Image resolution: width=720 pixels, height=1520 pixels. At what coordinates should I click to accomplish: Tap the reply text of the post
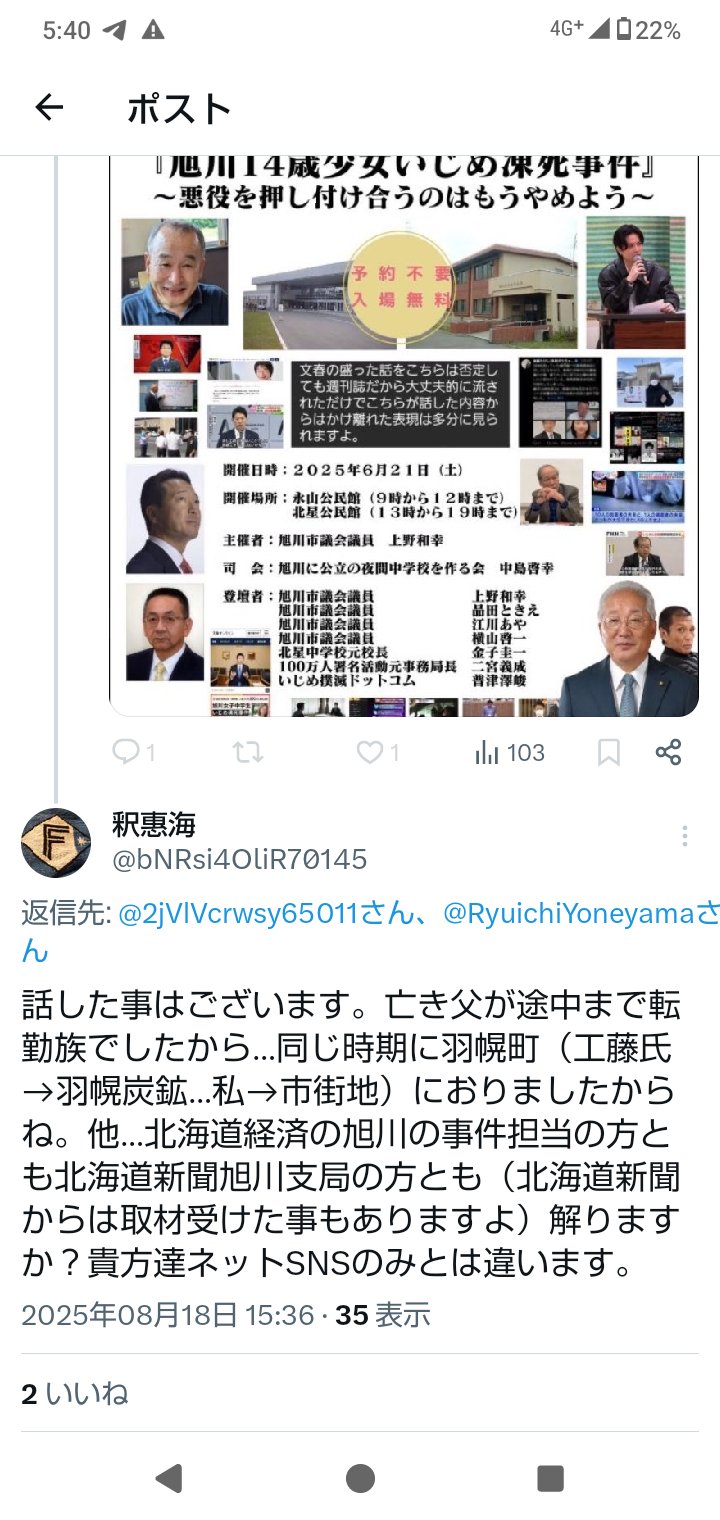tap(352, 1134)
